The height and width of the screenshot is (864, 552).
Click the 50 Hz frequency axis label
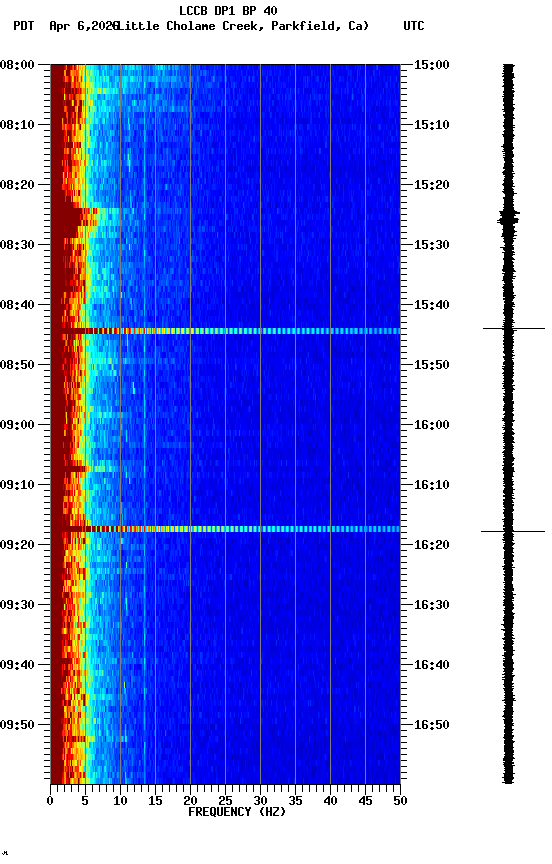pos(401,801)
